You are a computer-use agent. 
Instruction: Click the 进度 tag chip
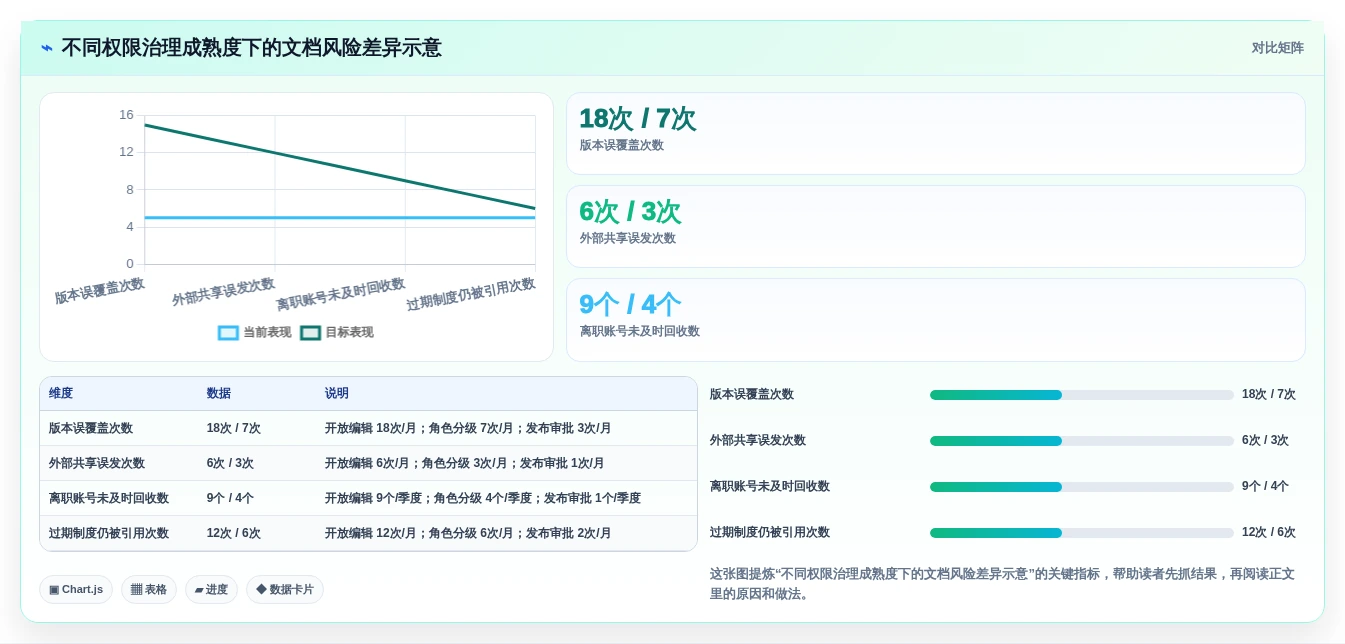[211, 589]
